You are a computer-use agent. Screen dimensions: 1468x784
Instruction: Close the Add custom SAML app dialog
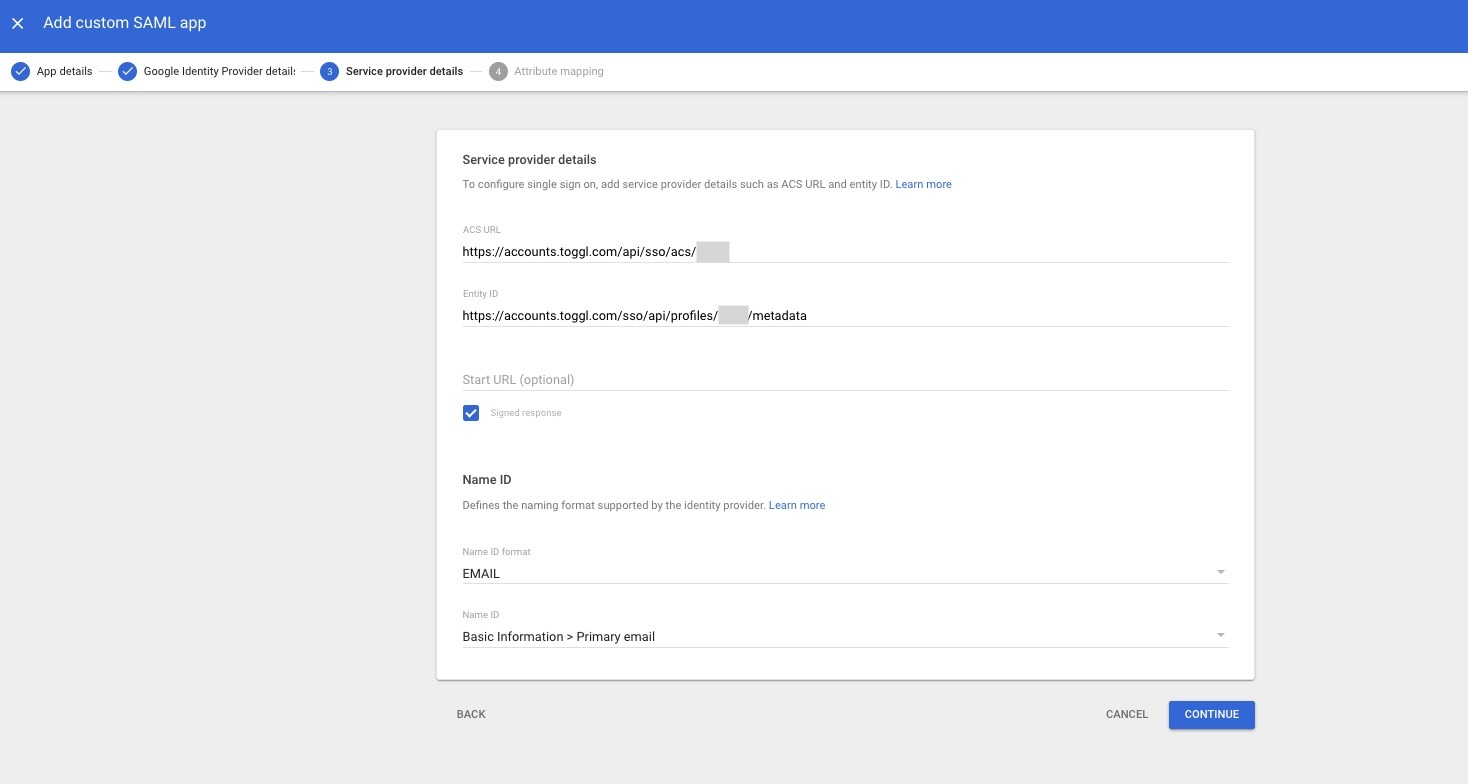[x=18, y=23]
